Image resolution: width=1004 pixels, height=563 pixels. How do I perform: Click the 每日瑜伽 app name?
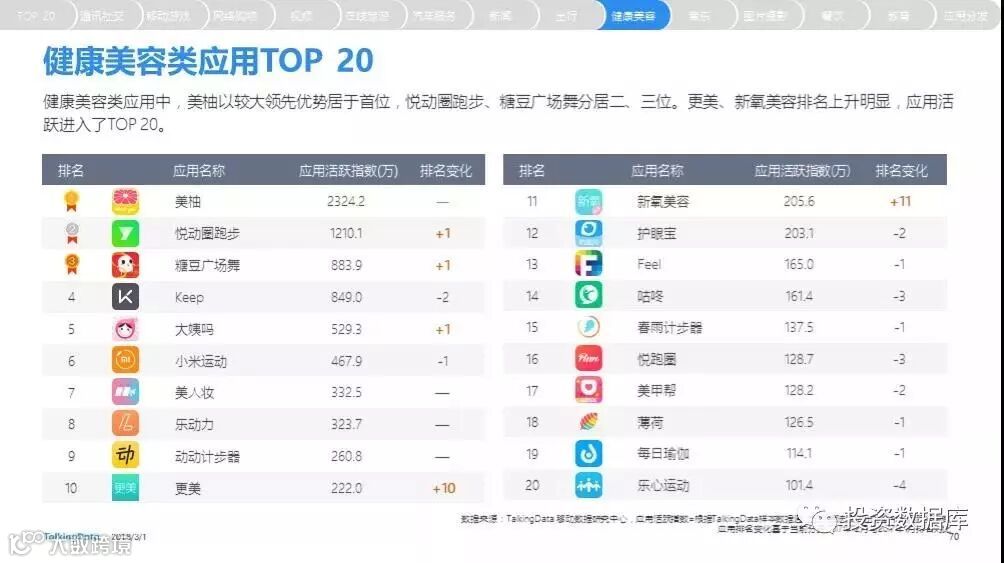663,453
